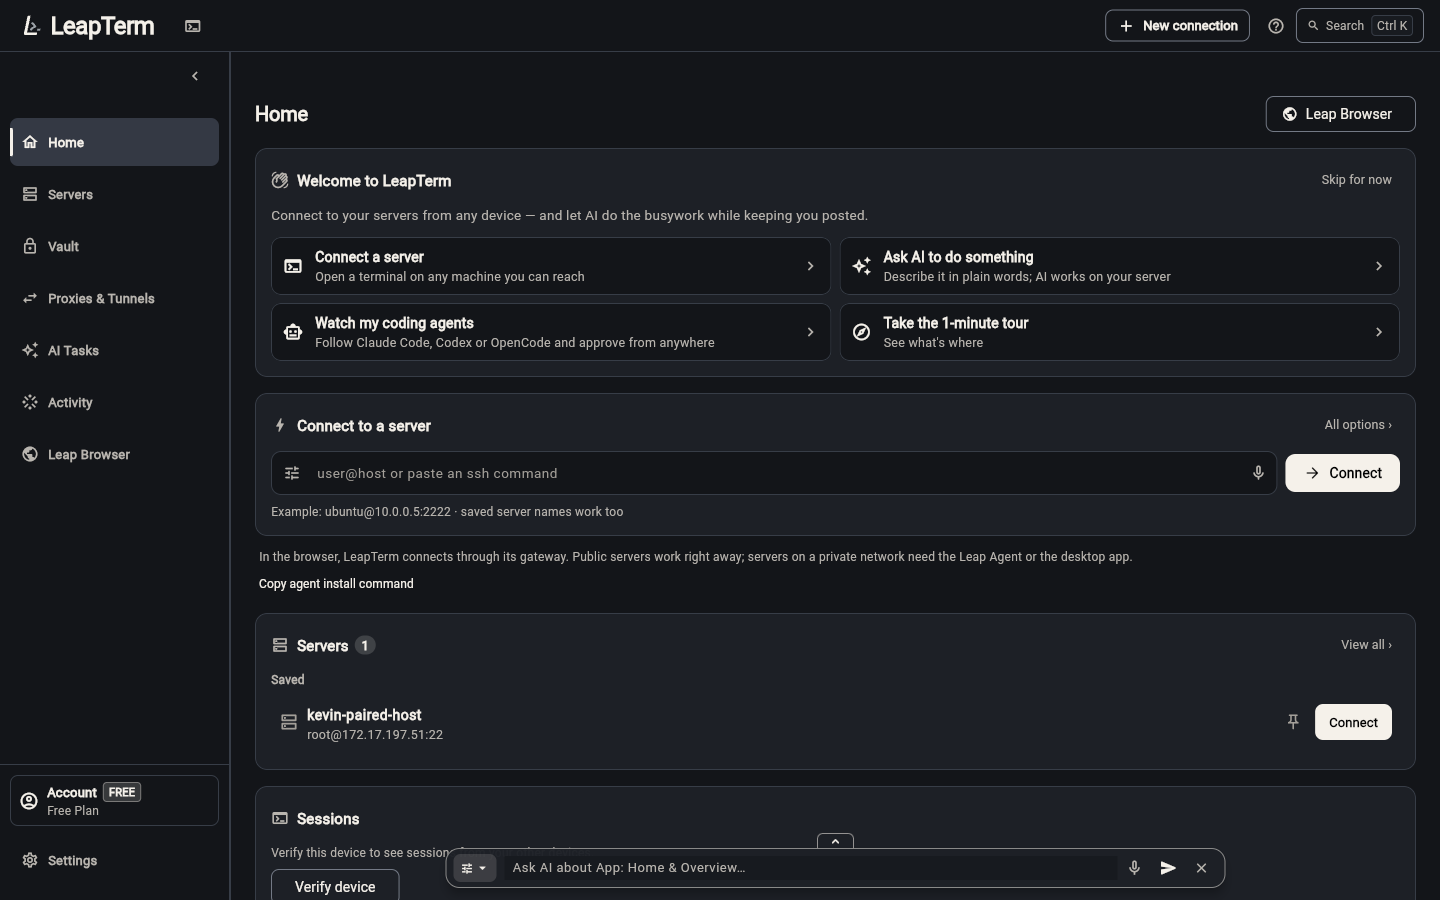1440x900 pixels.
Task: Focus the Ask AI about App input
Action: click(x=810, y=868)
